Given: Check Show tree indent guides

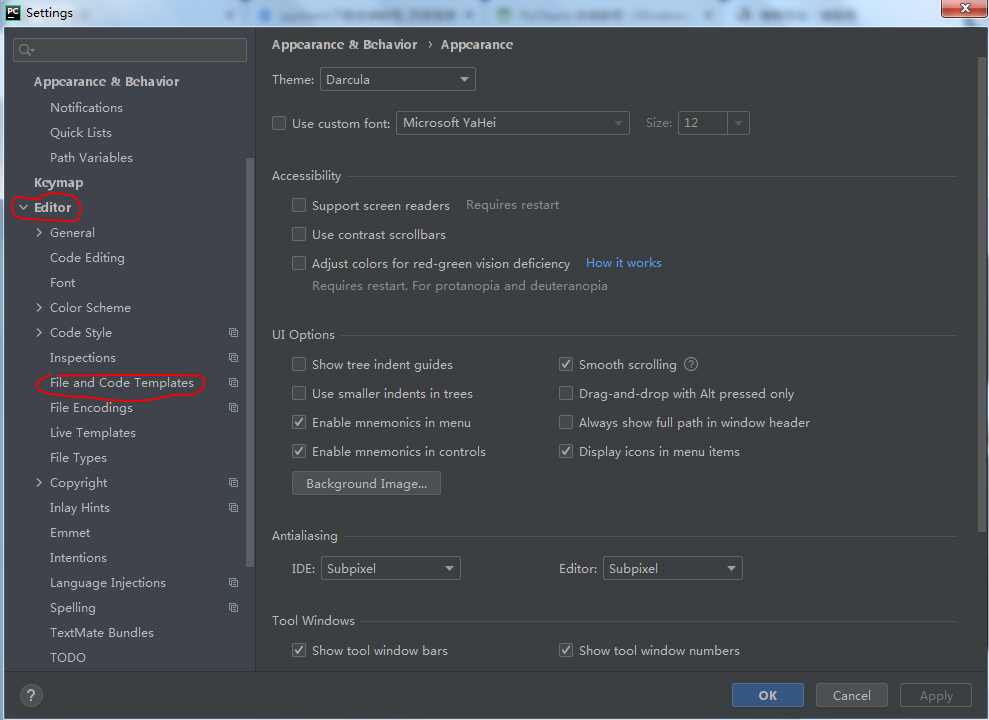Looking at the screenshot, I should pos(299,364).
